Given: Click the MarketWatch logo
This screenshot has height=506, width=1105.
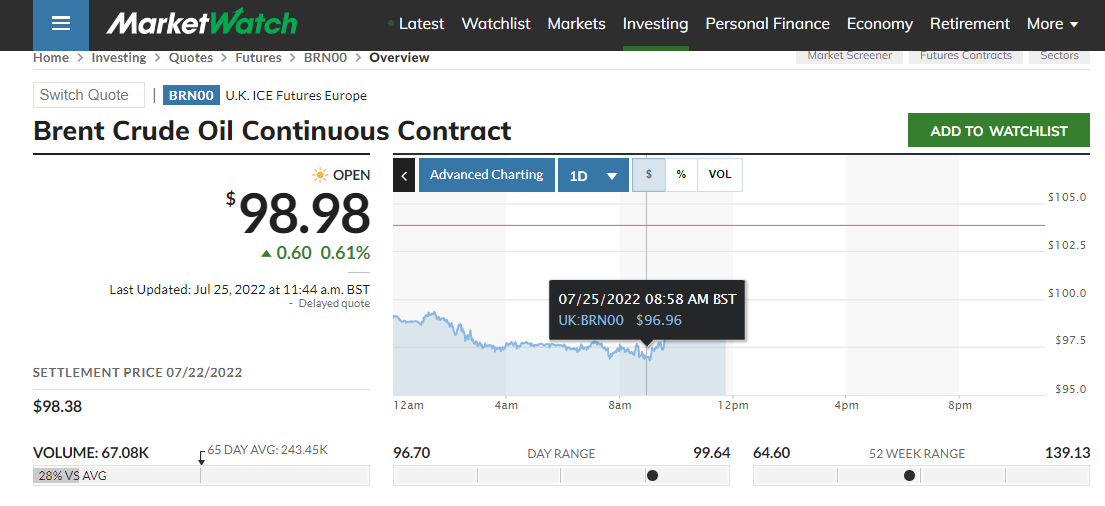Looking at the screenshot, I should 202,23.
